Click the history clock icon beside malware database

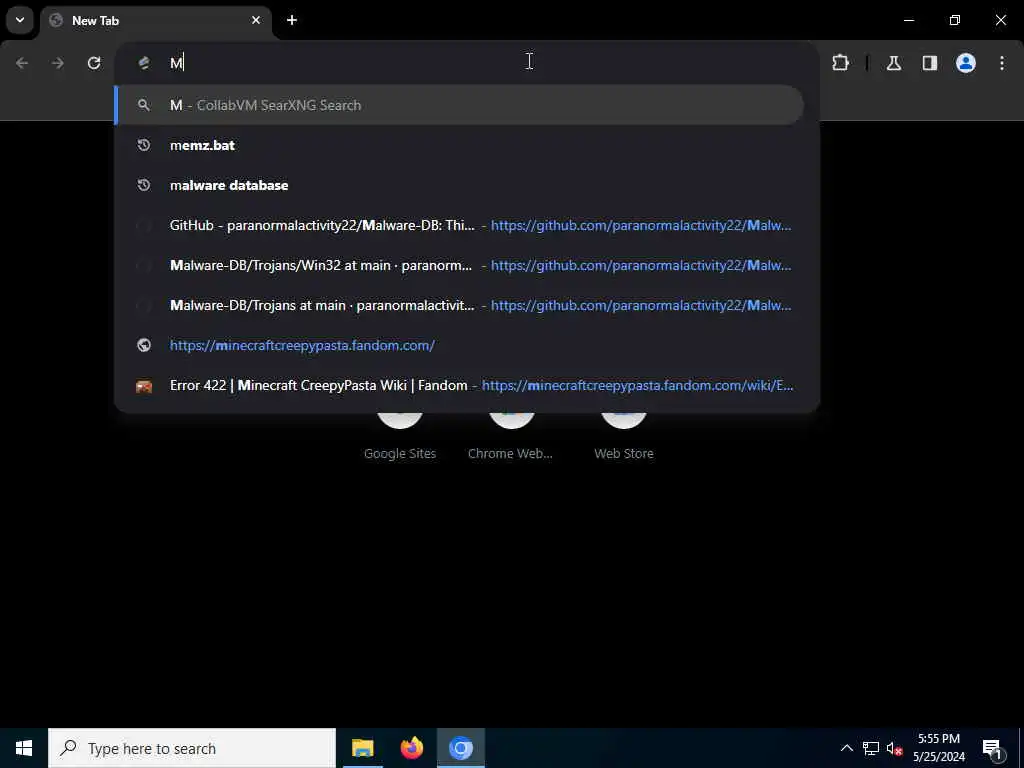click(144, 185)
